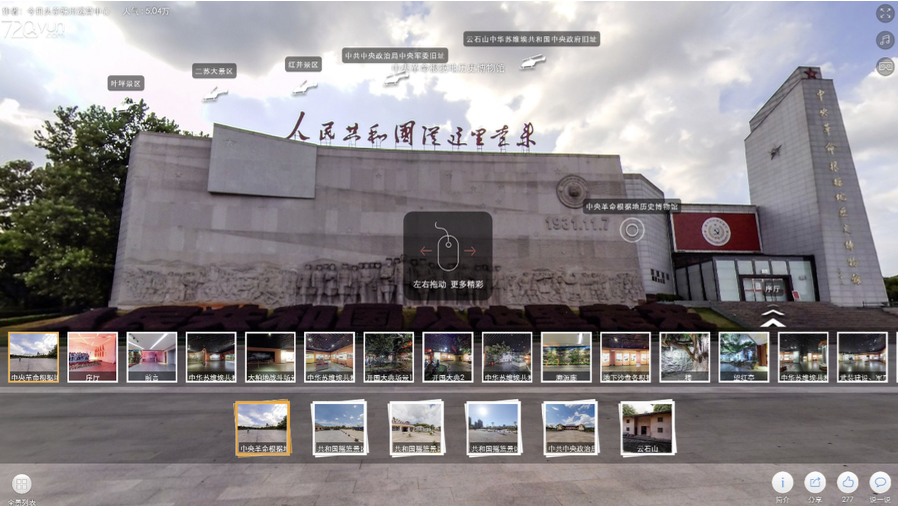Enter fullscreen mode with the expand icon
This screenshot has height=506, width=898.
coord(885,13)
